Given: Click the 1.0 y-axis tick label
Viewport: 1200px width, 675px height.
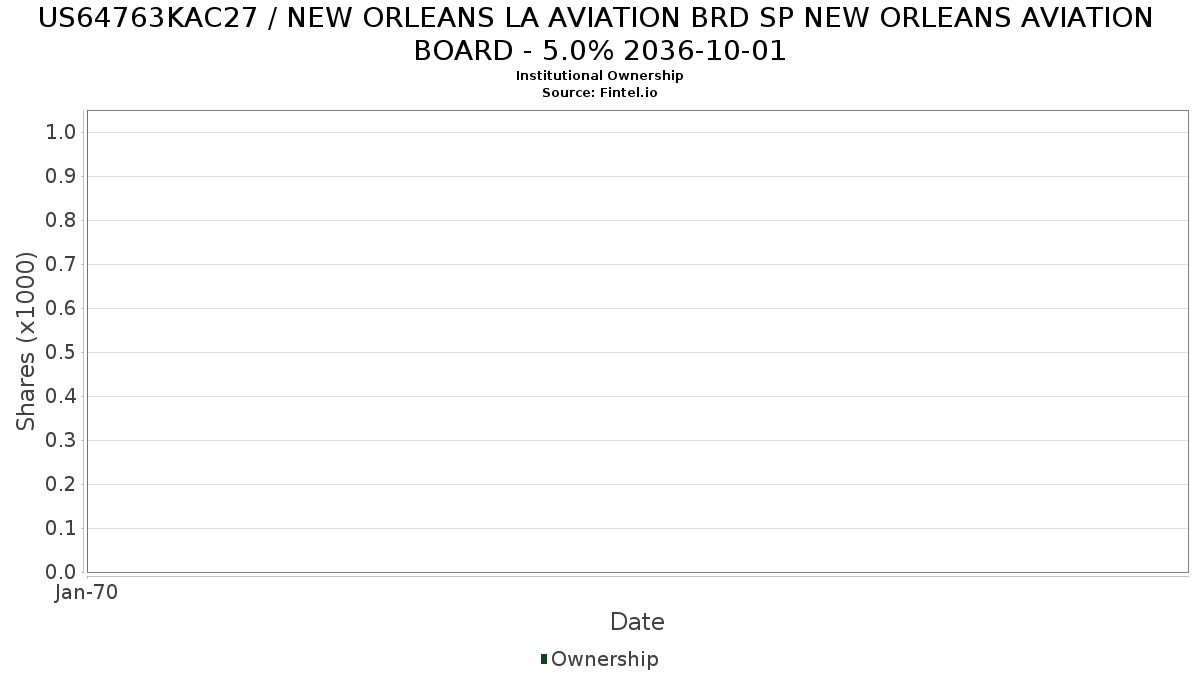Looking at the screenshot, I should (x=61, y=132).
